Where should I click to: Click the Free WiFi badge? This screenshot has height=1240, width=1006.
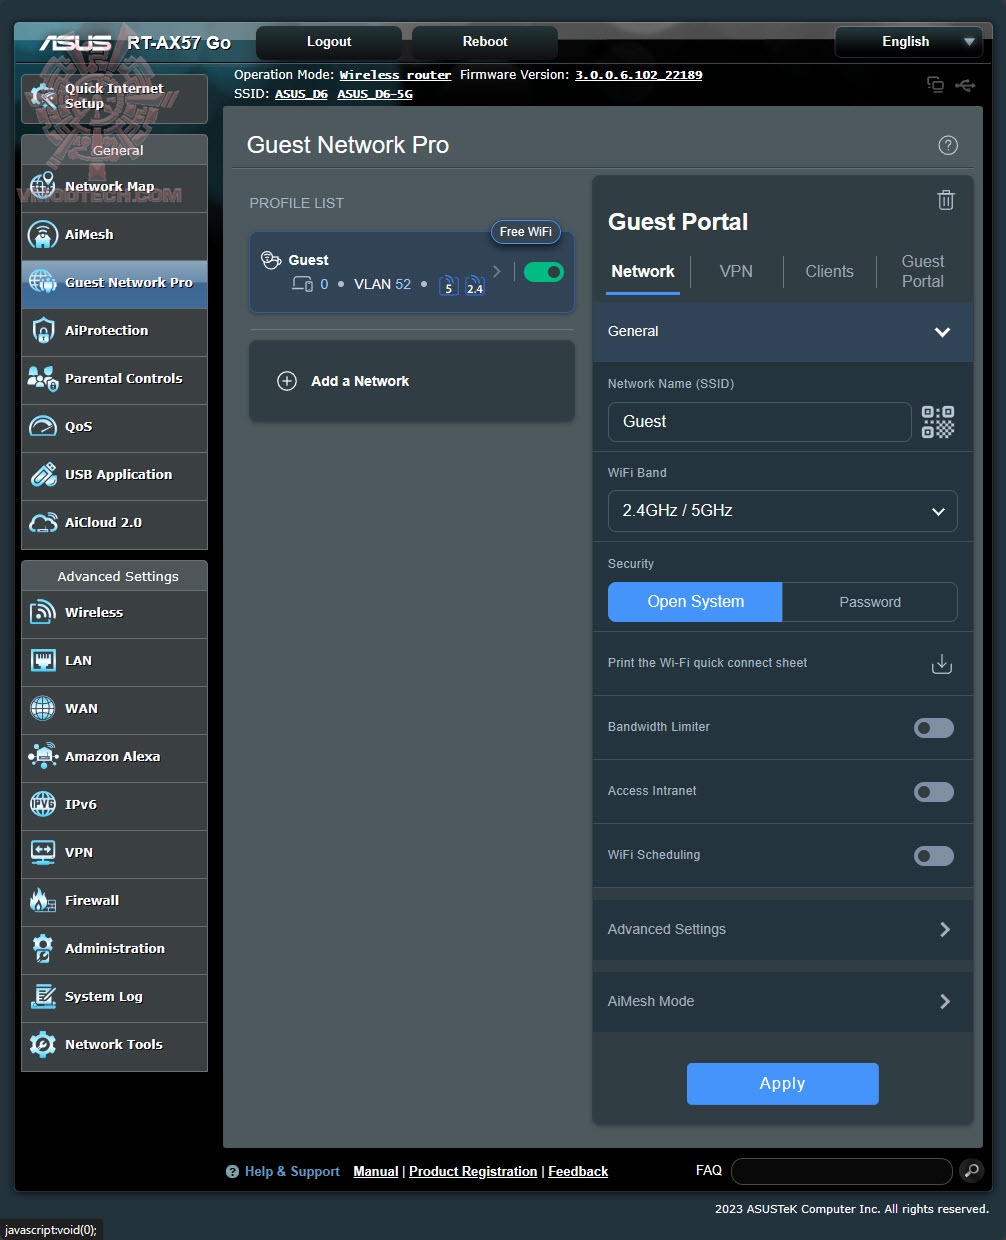click(x=526, y=232)
